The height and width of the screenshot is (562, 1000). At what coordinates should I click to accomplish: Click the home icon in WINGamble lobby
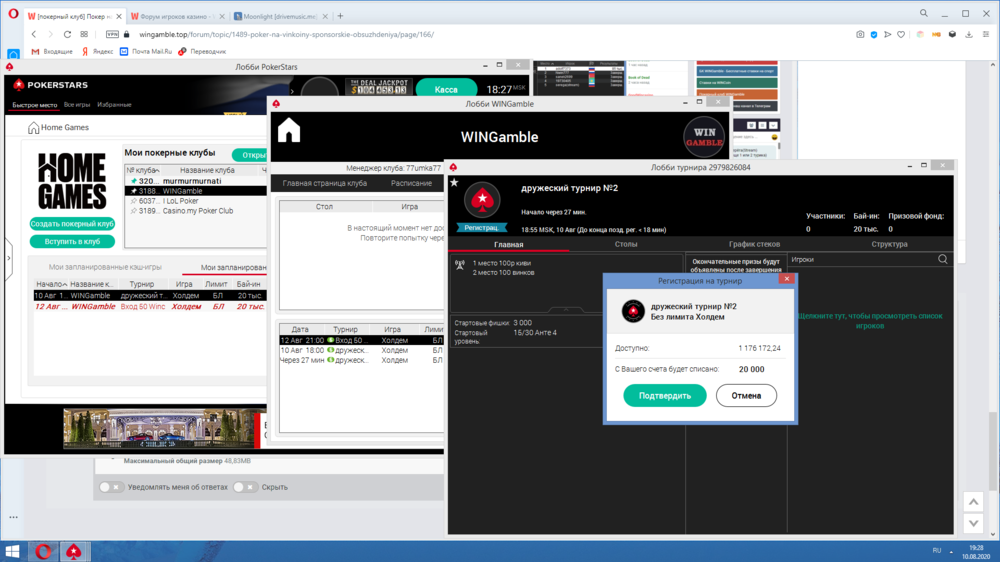coord(289,131)
